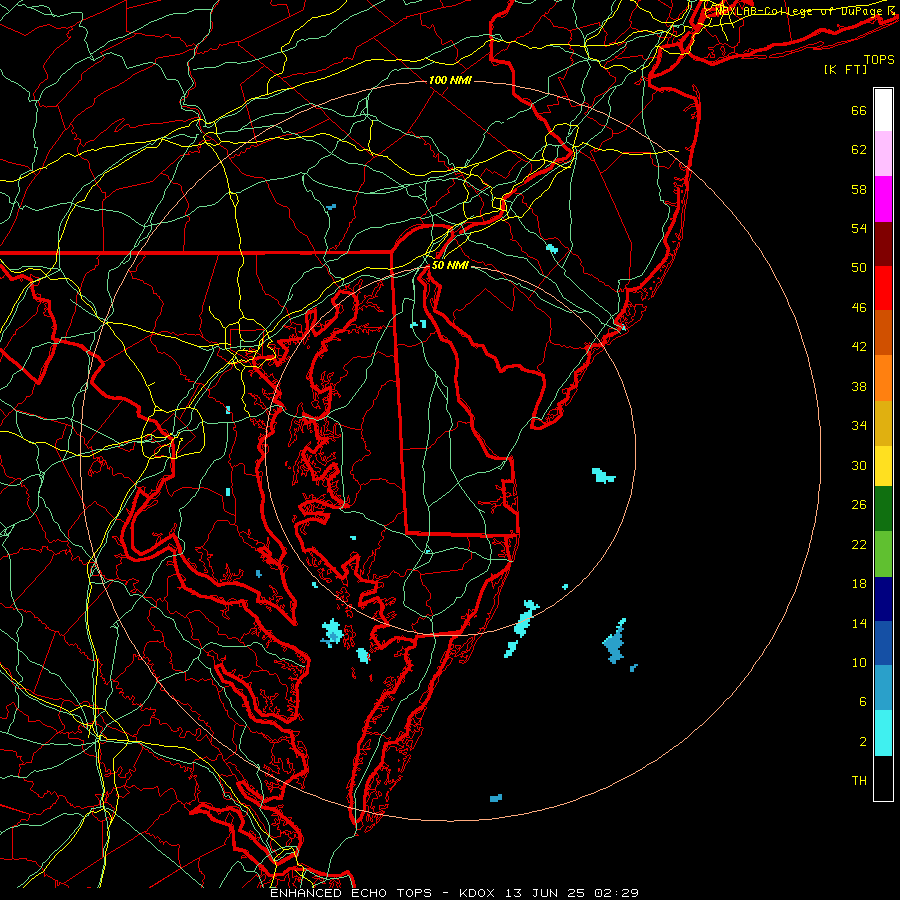
Task: Click the black TH threshold swatch
Action: (883, 778)
